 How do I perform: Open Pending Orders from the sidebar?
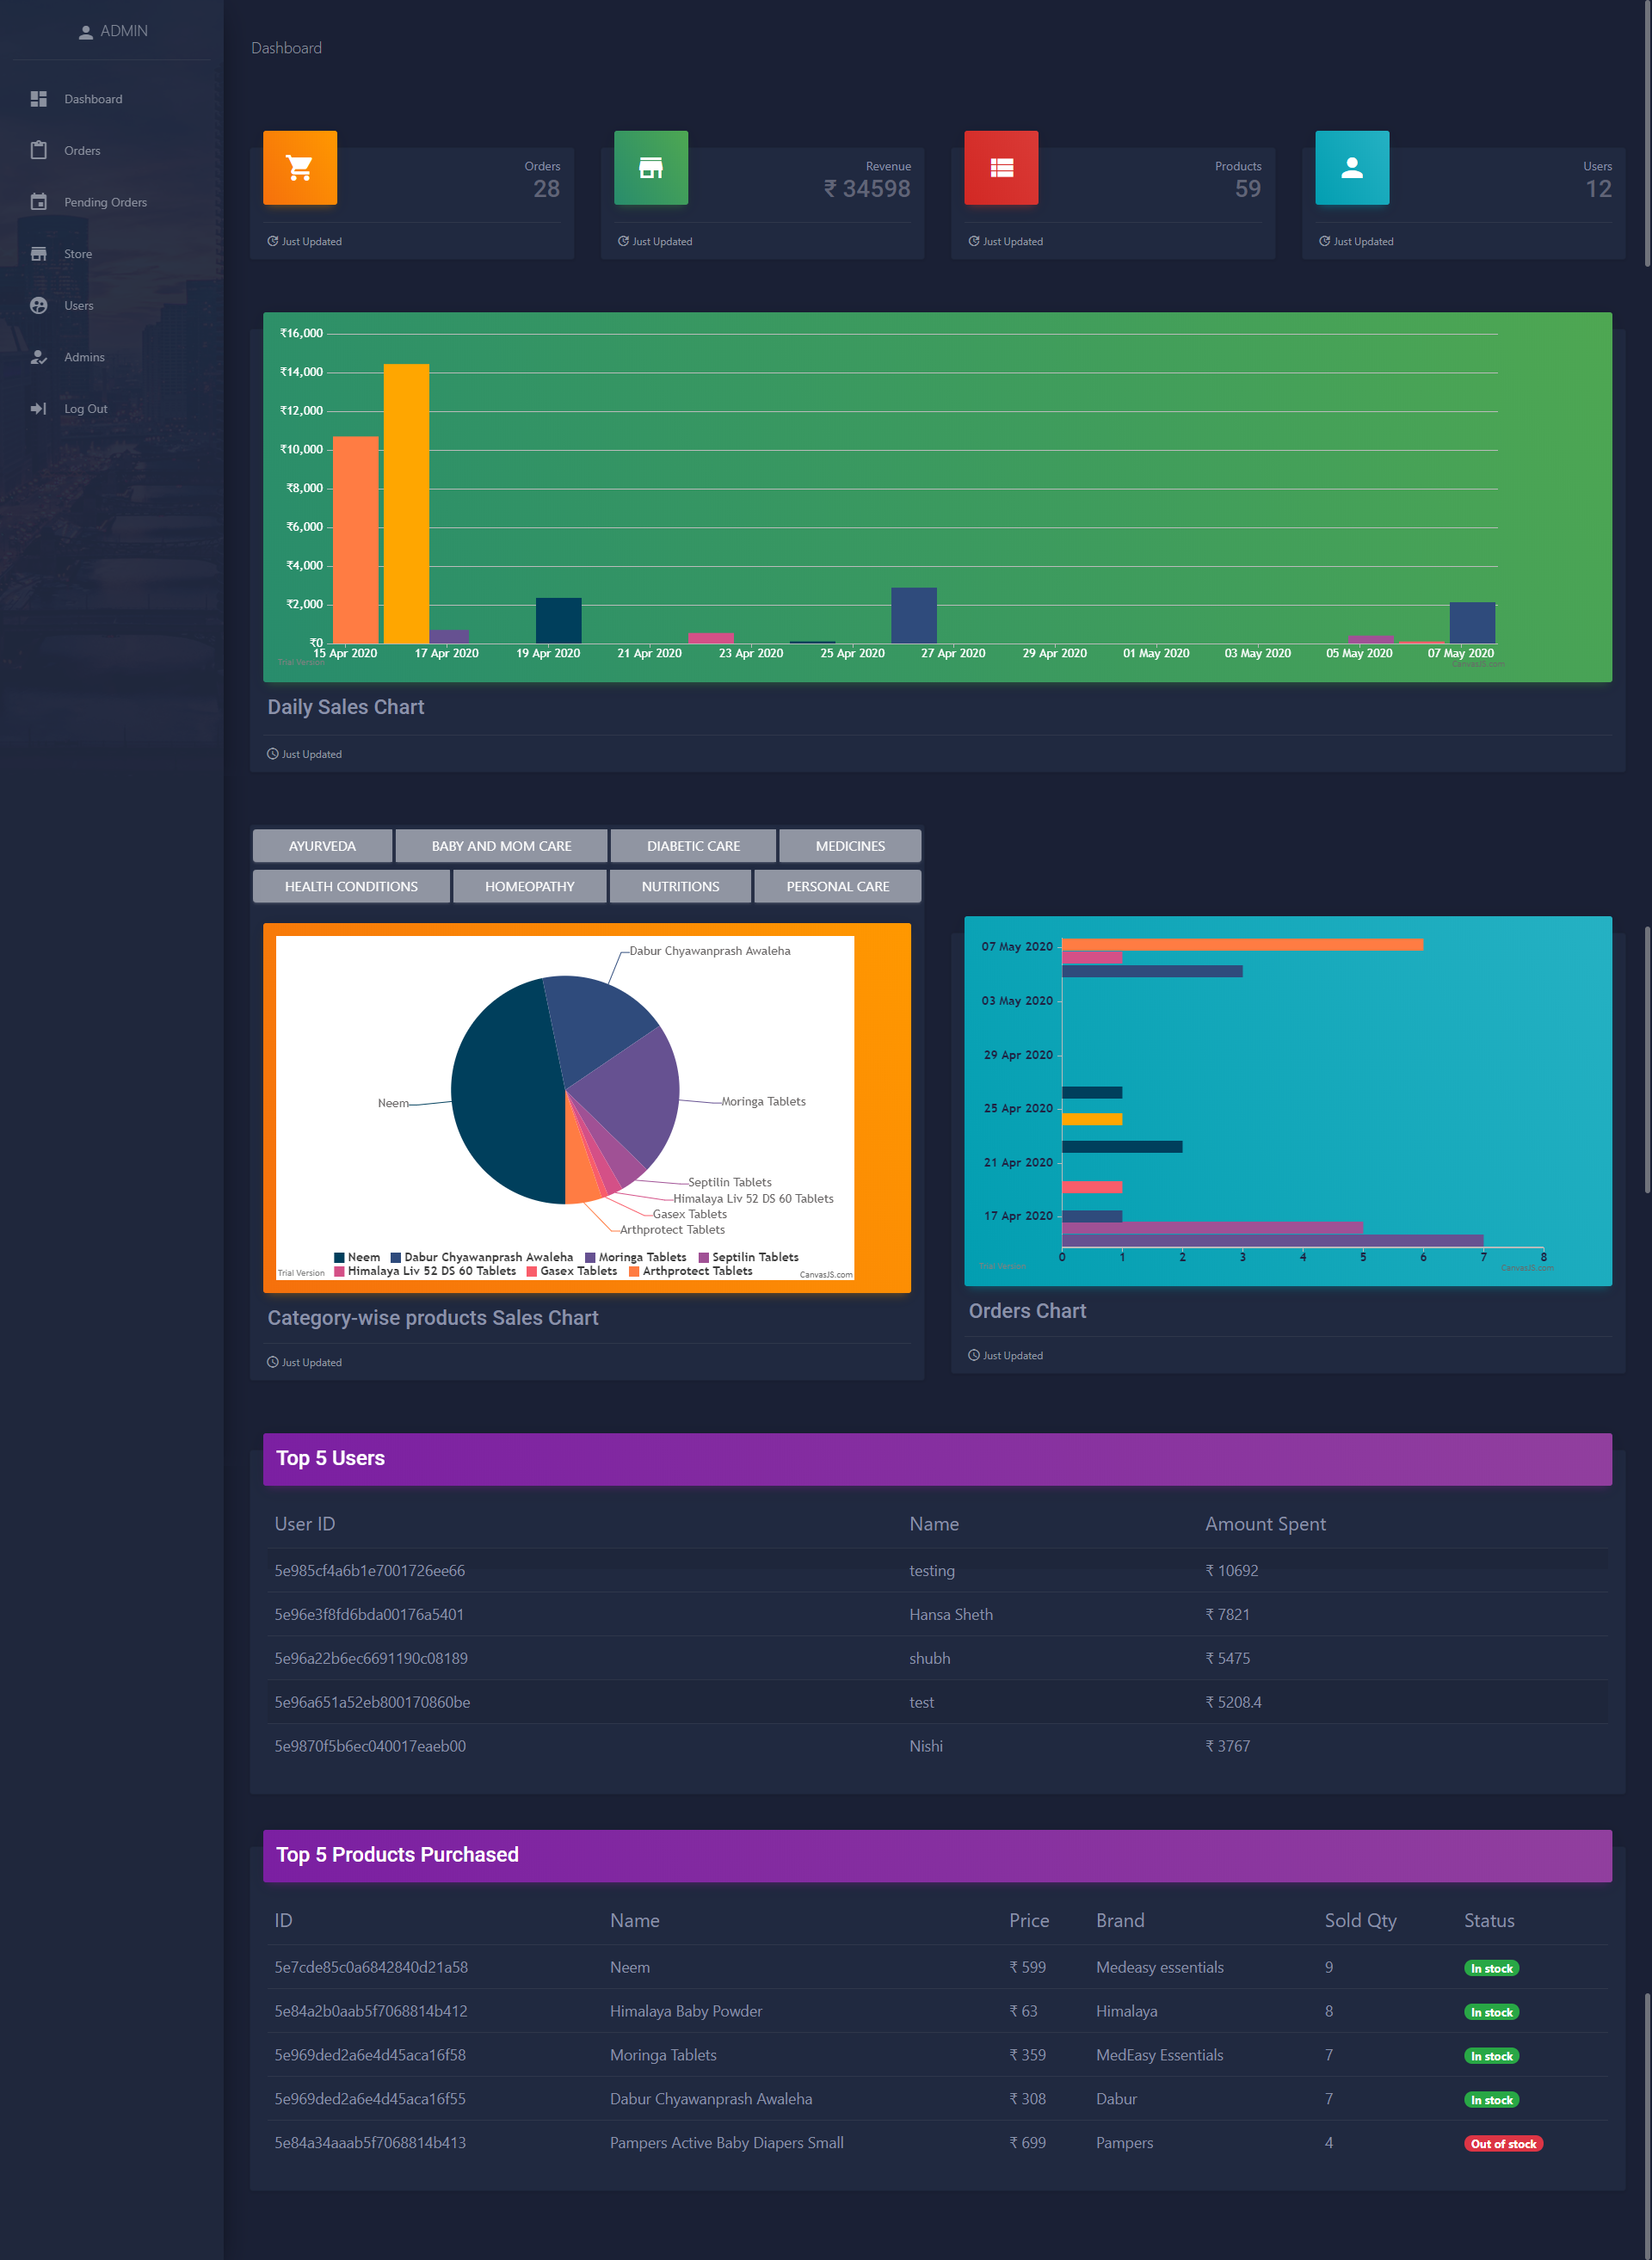pyautogui.click(x=112, y=202)
